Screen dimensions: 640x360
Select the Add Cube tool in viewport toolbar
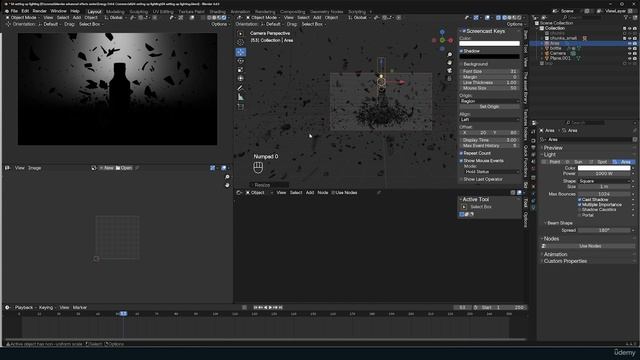[x=240, y=107]
